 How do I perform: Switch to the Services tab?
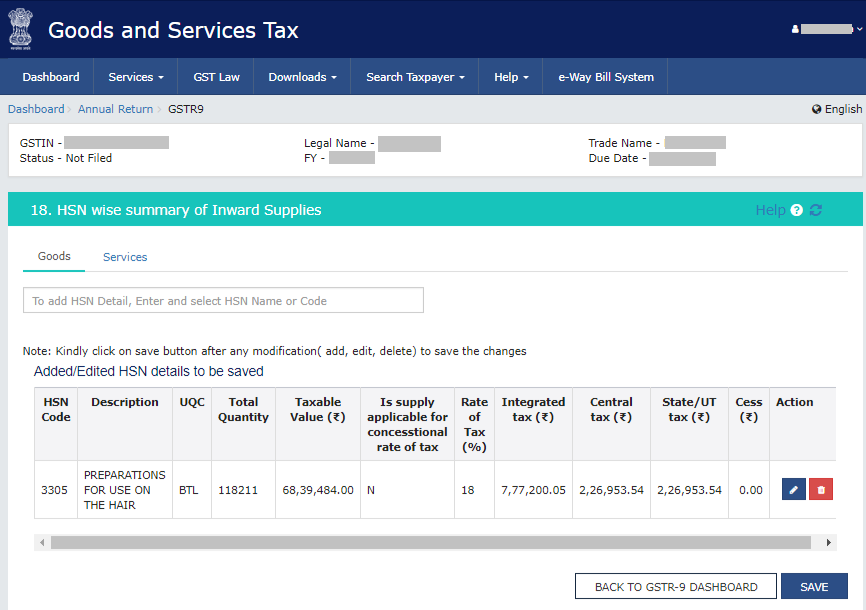[125, 257]
